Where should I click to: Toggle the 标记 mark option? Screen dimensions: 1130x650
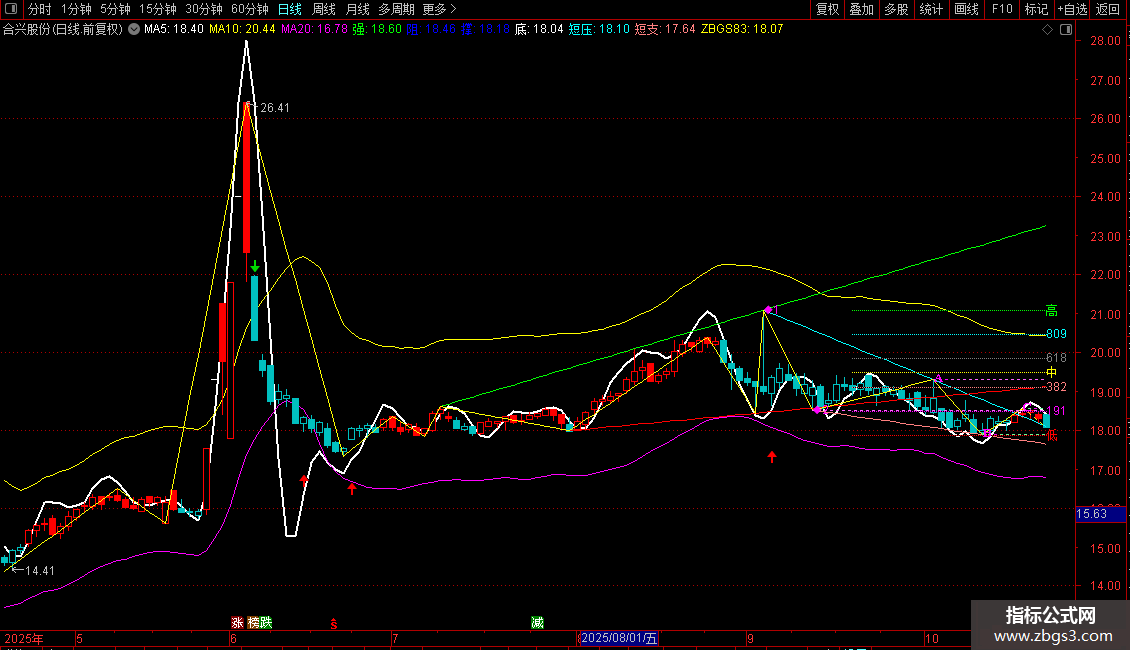1035,9
